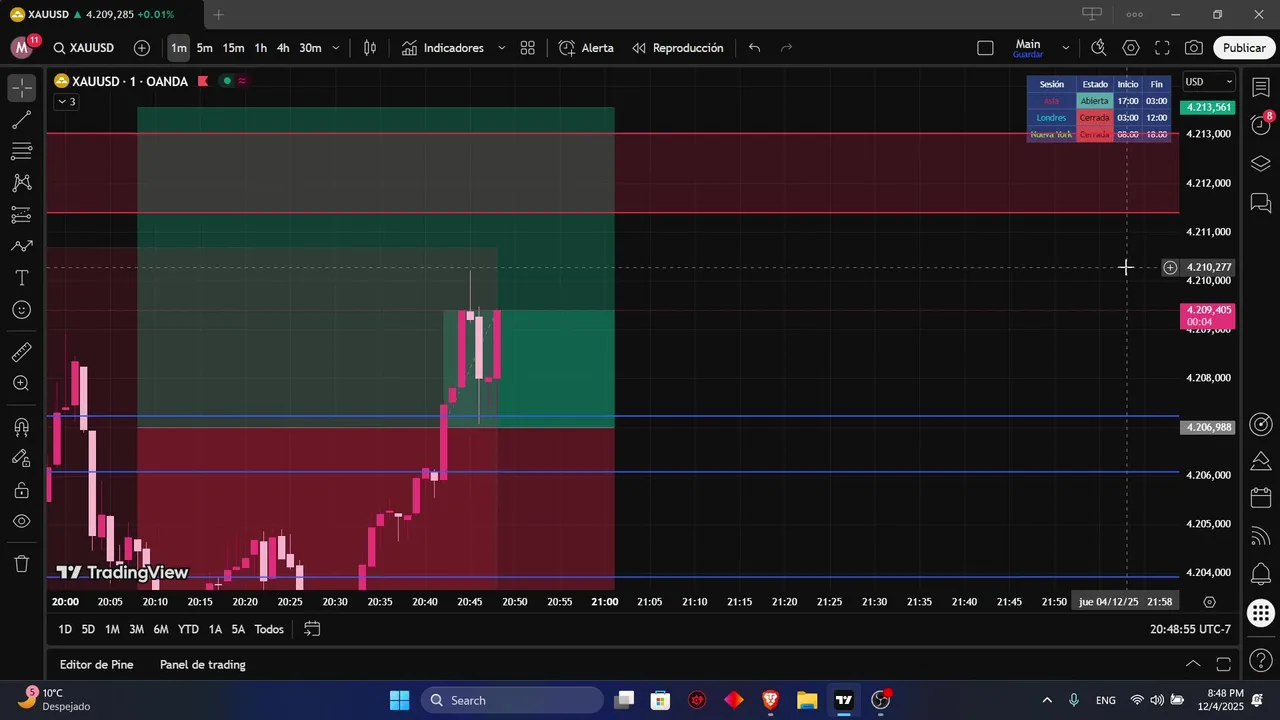Screen dimensions: 1280x720
Task: Switch to the 5m timeframe
Action: coord(205,48)
